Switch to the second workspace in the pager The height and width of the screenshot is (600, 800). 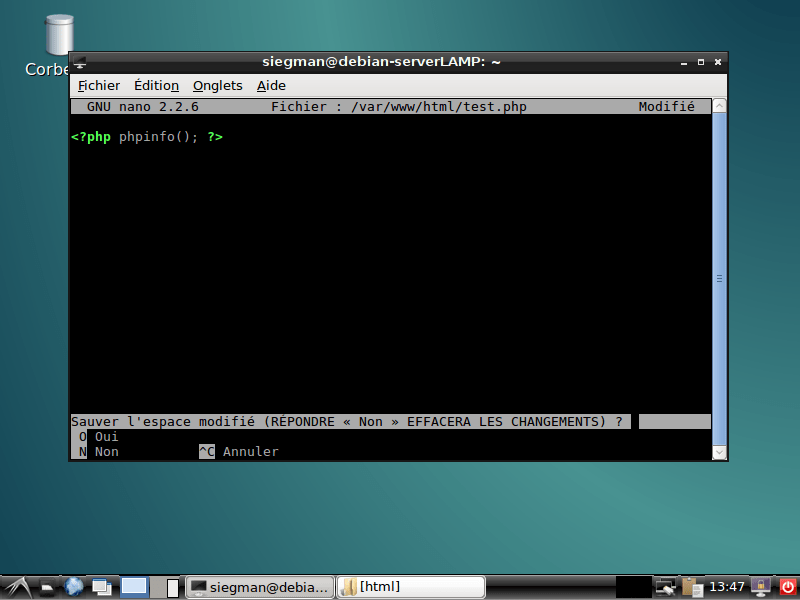(x=172, y=586)
